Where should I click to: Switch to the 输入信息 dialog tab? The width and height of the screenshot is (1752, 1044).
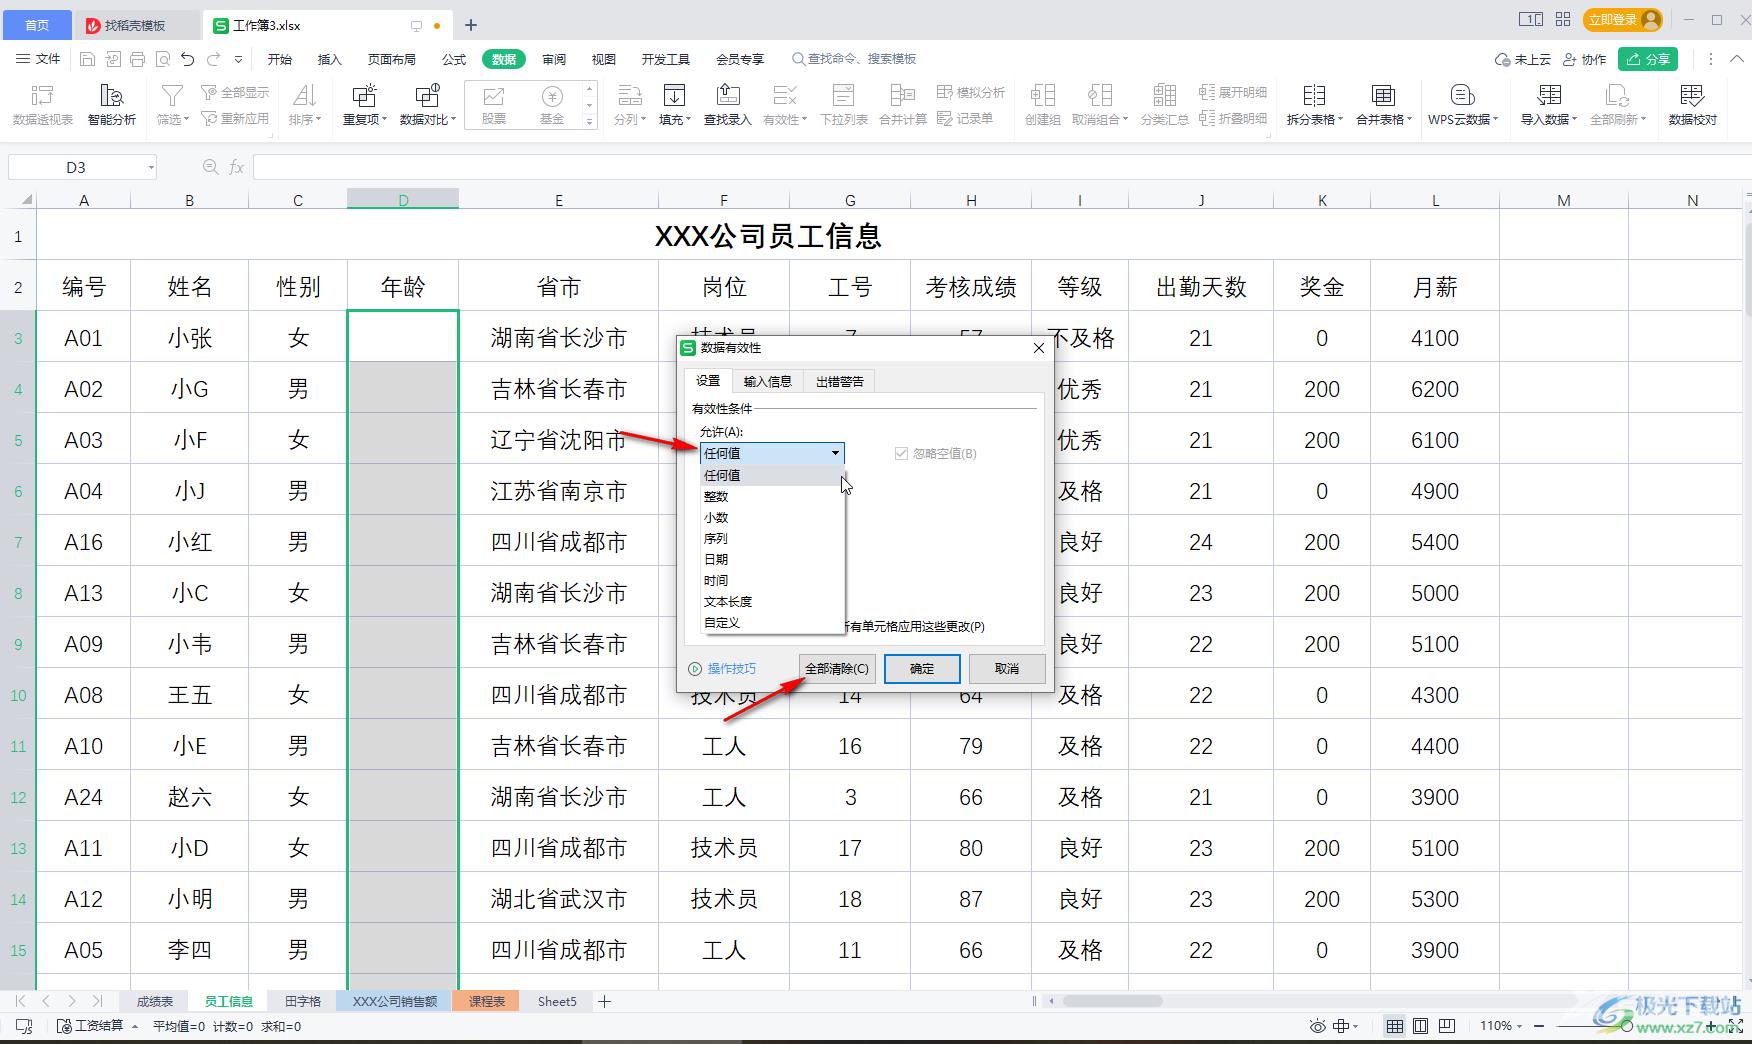[767, 381]
